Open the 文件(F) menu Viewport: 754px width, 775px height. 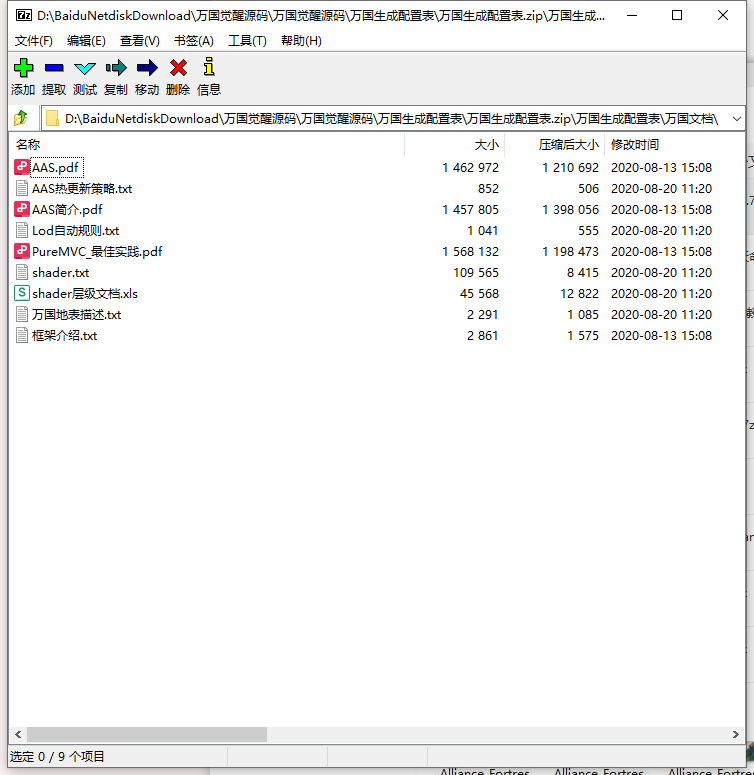[34, 41]
